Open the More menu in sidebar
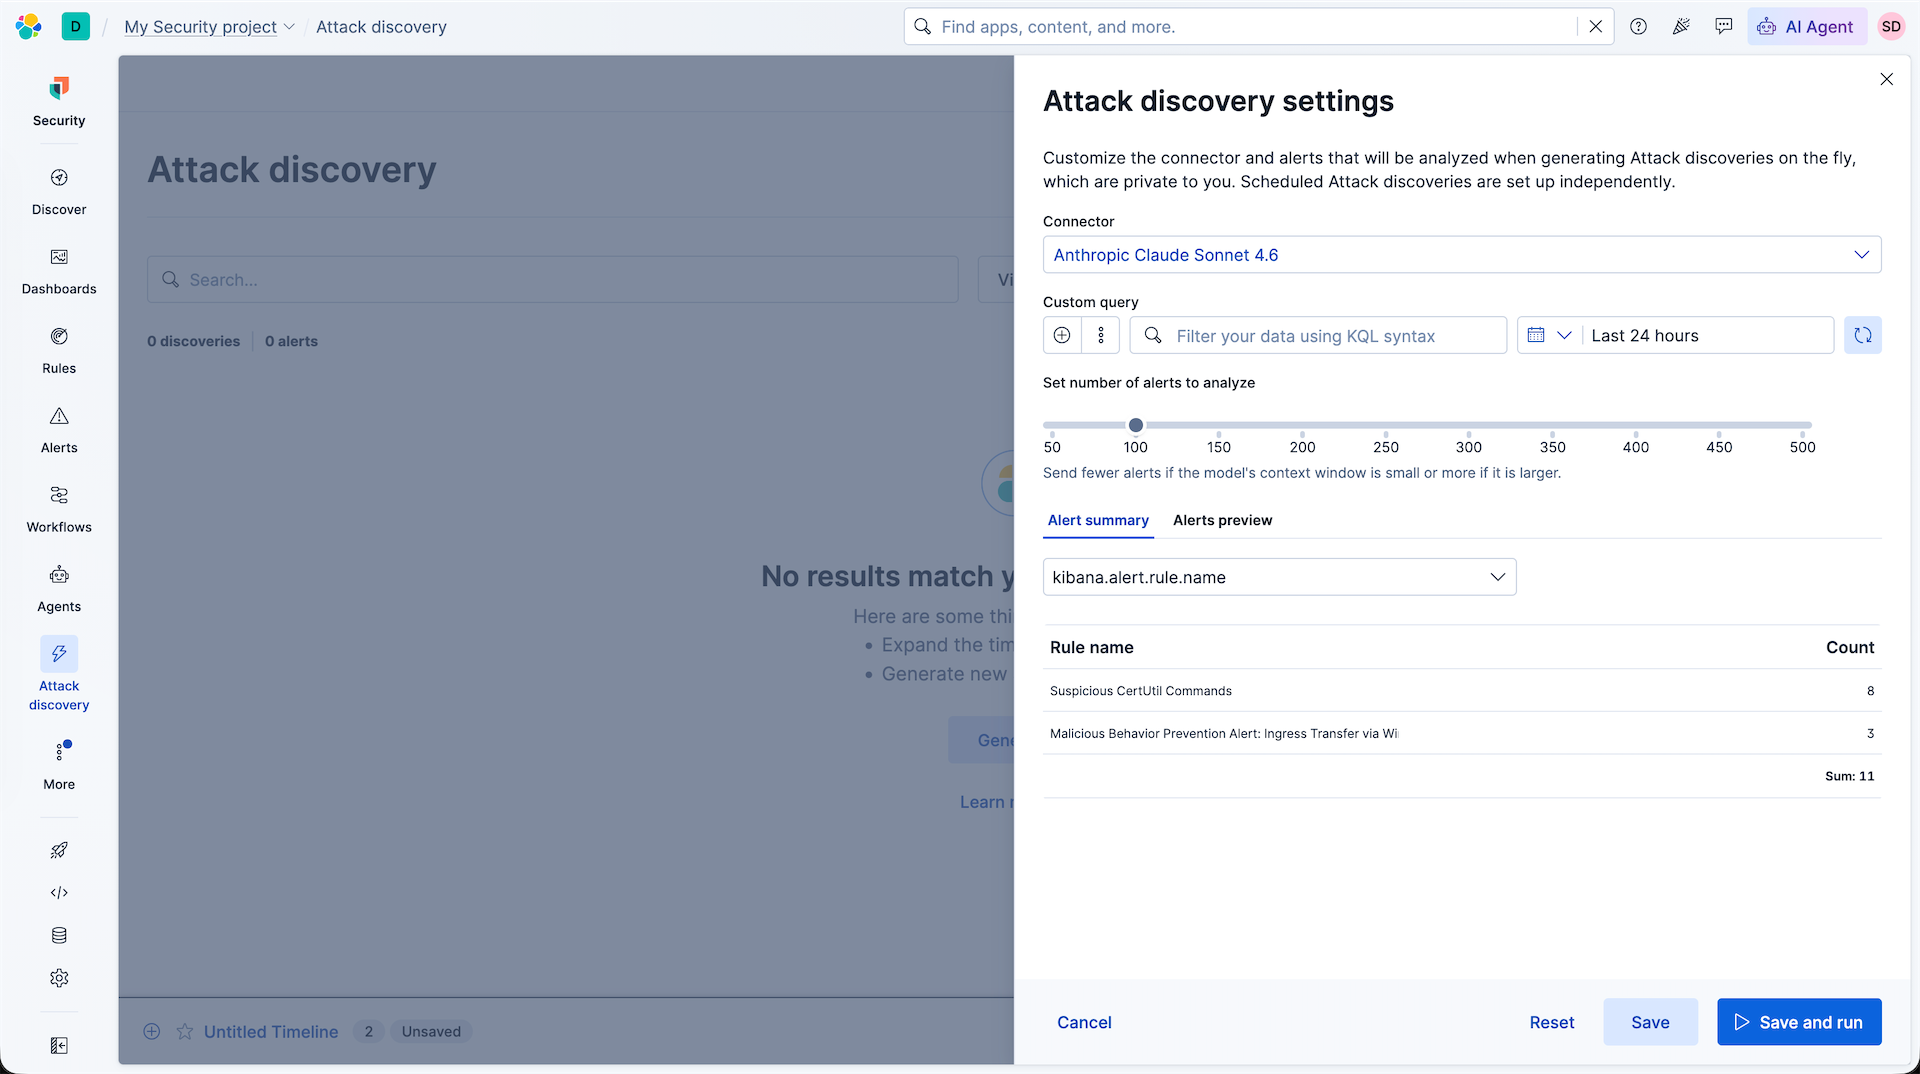This screenshot has height=1074, width=1920. [59, 765]
